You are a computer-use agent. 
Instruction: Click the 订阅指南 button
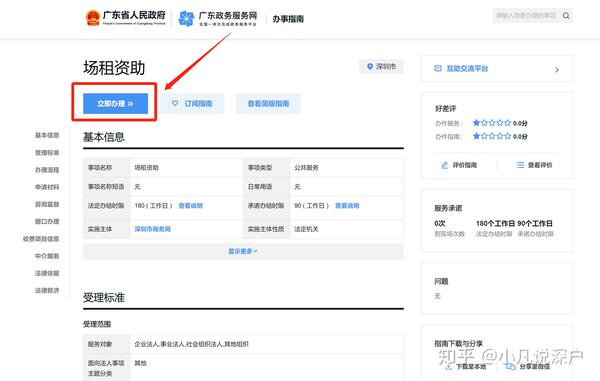pyautogui.click(x=192, y=104)
